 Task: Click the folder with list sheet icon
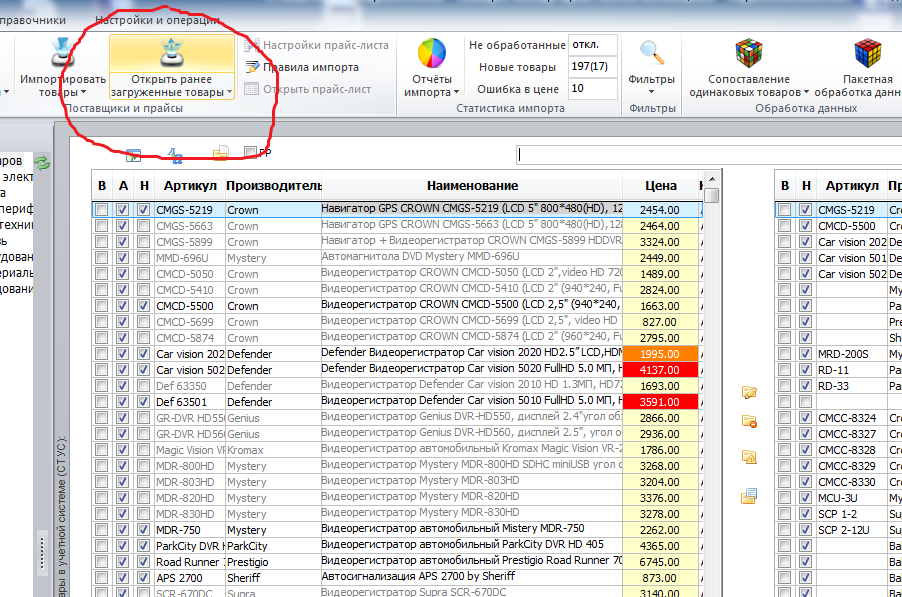(x=749, y=495)
